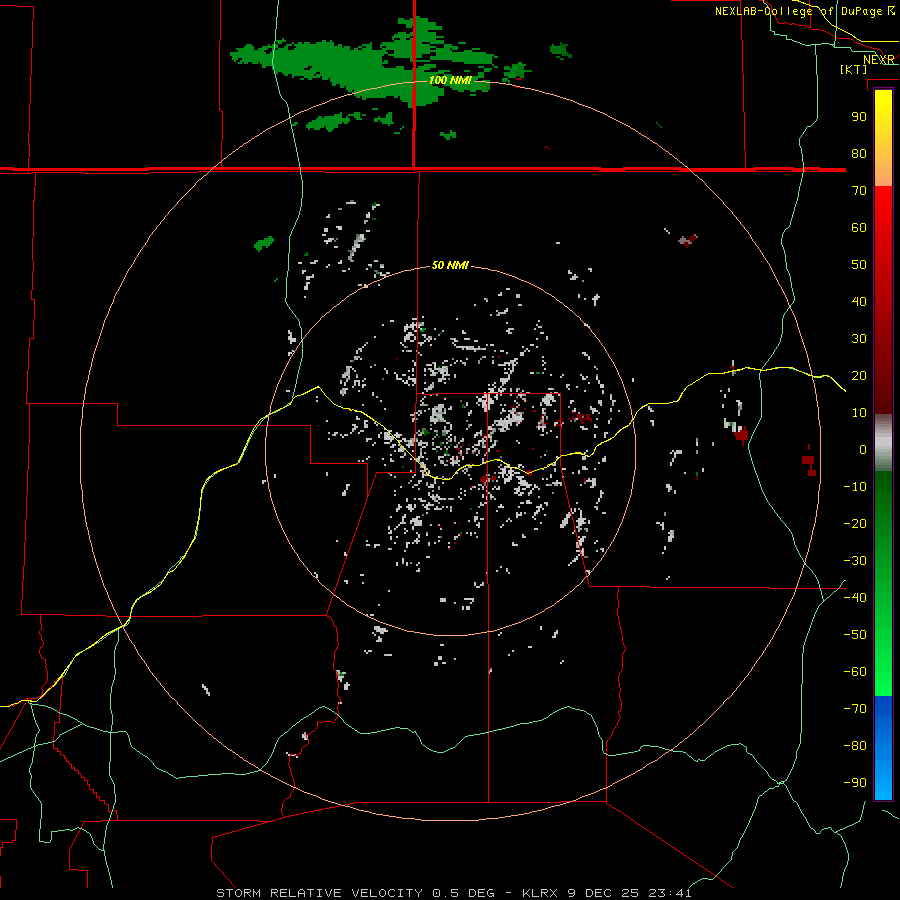Select the 50 NMI range ring label

pyautogui.click(x=450, y=265)
